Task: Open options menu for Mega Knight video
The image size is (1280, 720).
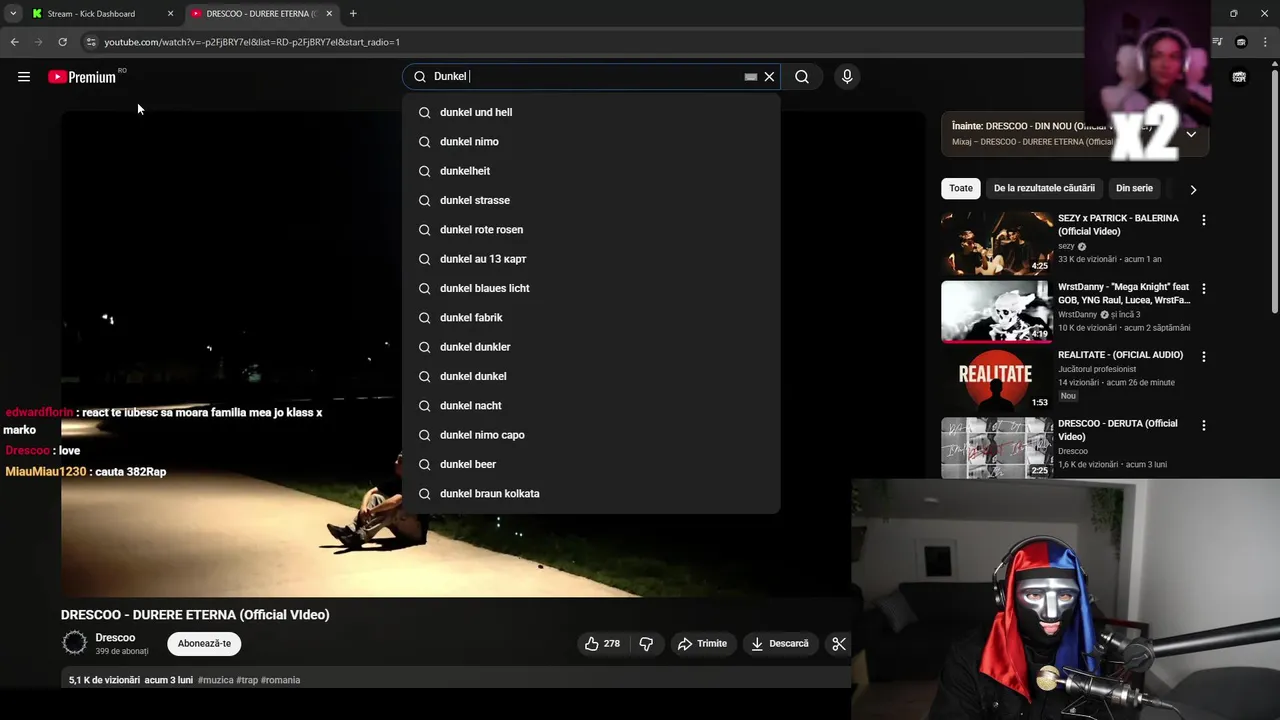Action: (x=1203, y=289)
